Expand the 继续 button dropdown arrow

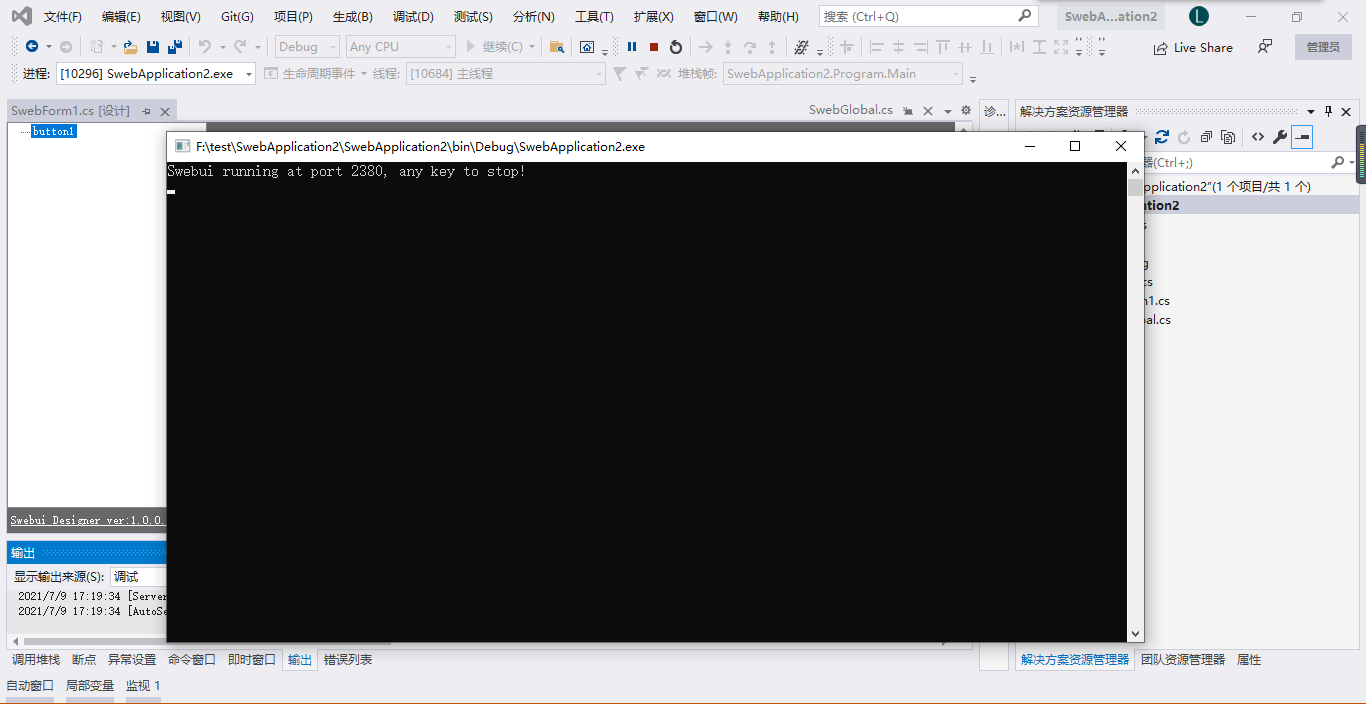532,47
